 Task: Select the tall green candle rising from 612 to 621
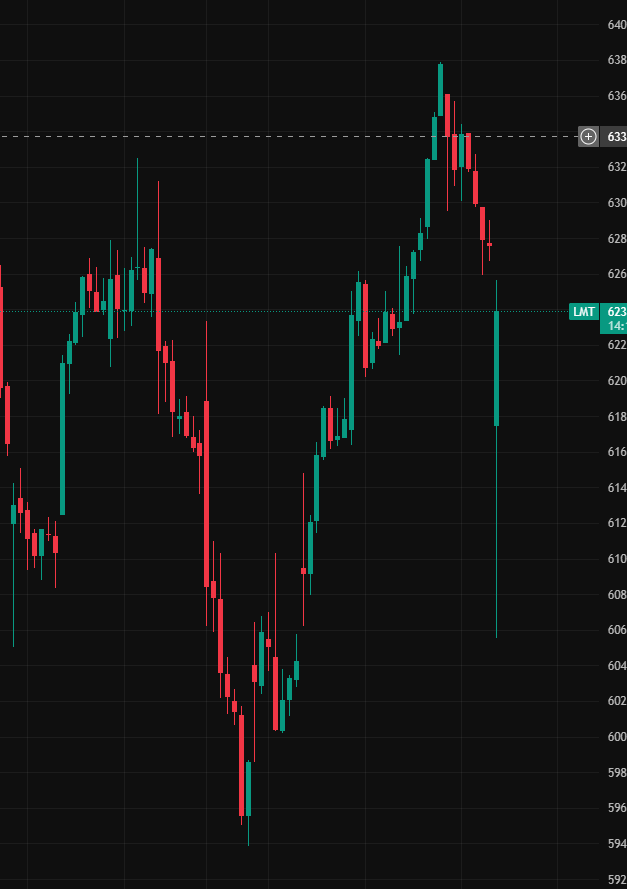click(x=62, y=438)
